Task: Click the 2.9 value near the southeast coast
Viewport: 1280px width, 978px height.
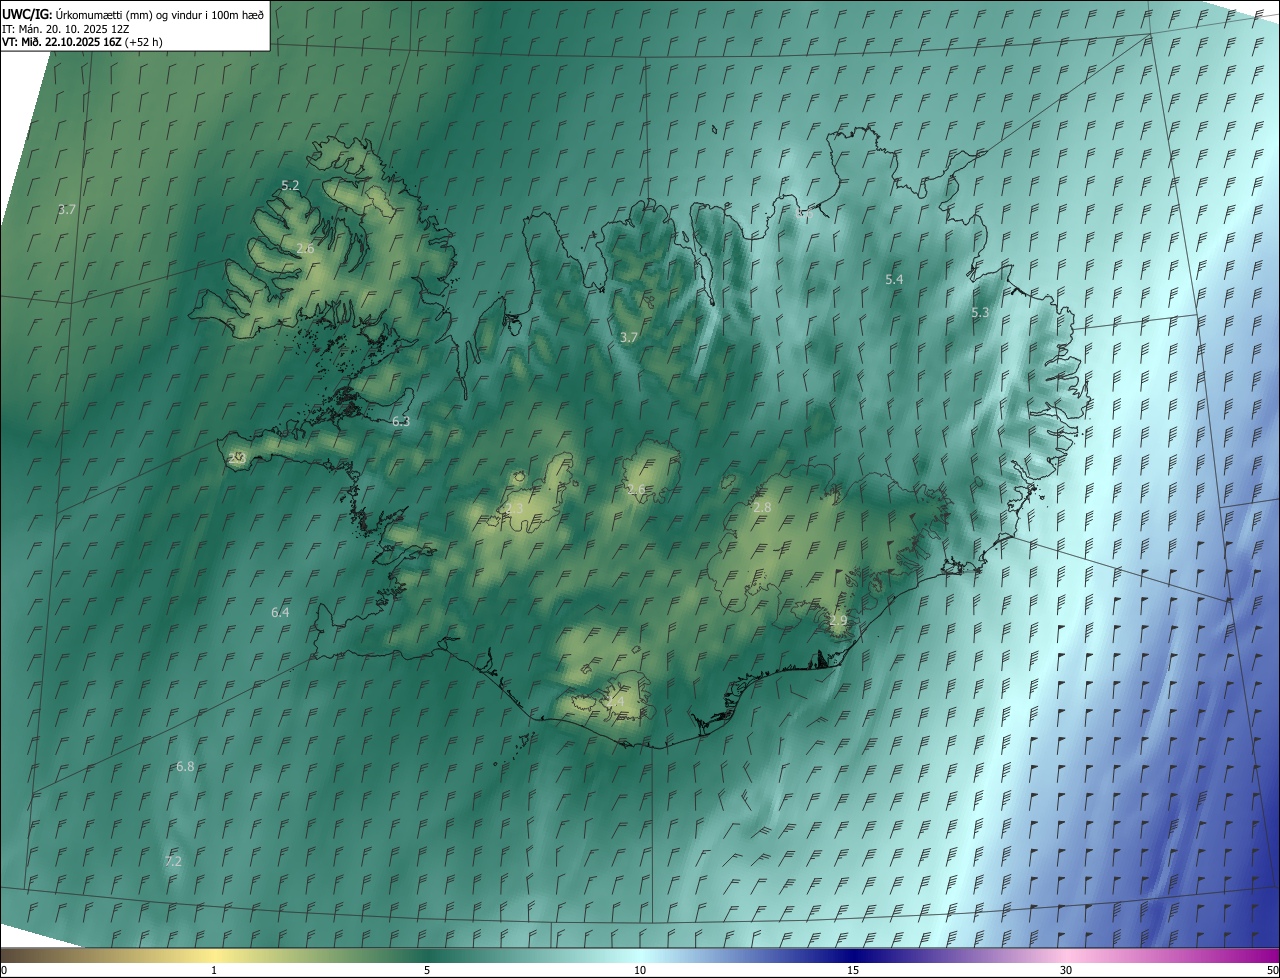Action: click(838, 621)
